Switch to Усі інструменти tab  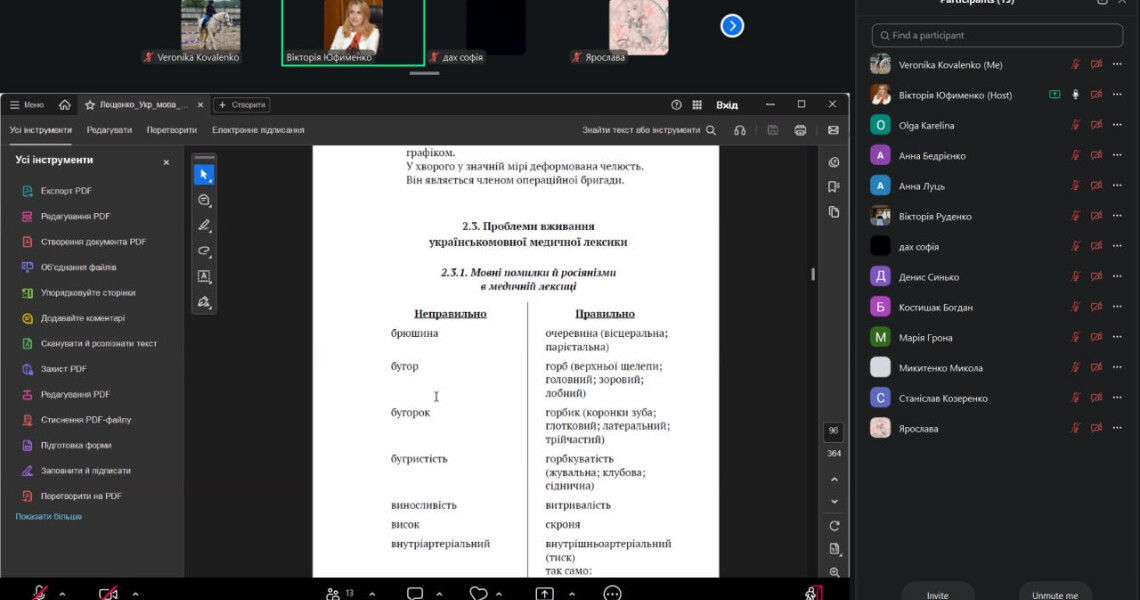pyautogui.click(x=41, y=130)
